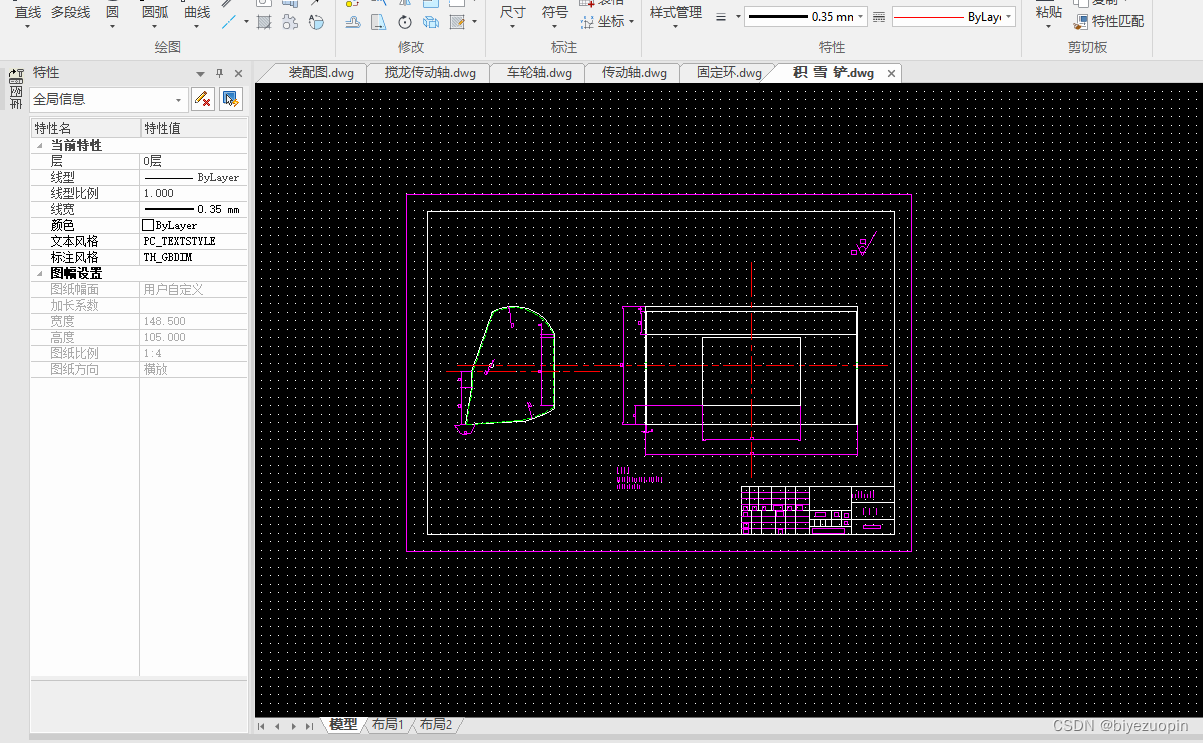The image size is (1203, 743).
Task: Open the 圆 (circle) tool dropdown
Action: pos(112,26)
